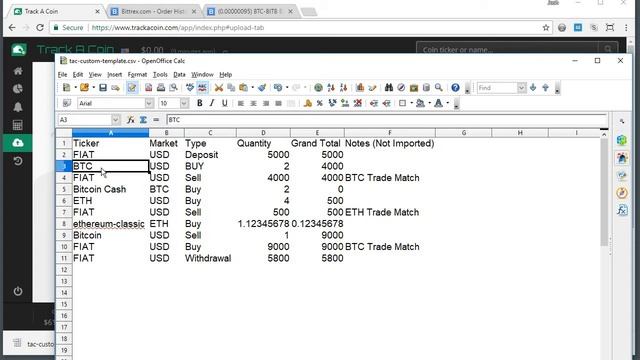Open the Find toolbar dropdown arrow
640x360 pixels.
(521, 88)
